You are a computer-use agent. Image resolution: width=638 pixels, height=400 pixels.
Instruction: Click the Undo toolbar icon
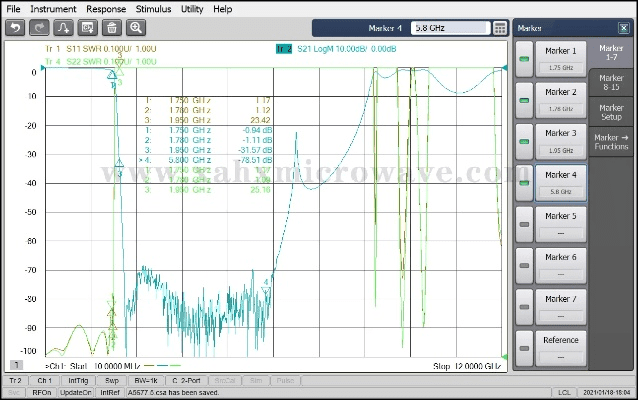pos(15,28)
